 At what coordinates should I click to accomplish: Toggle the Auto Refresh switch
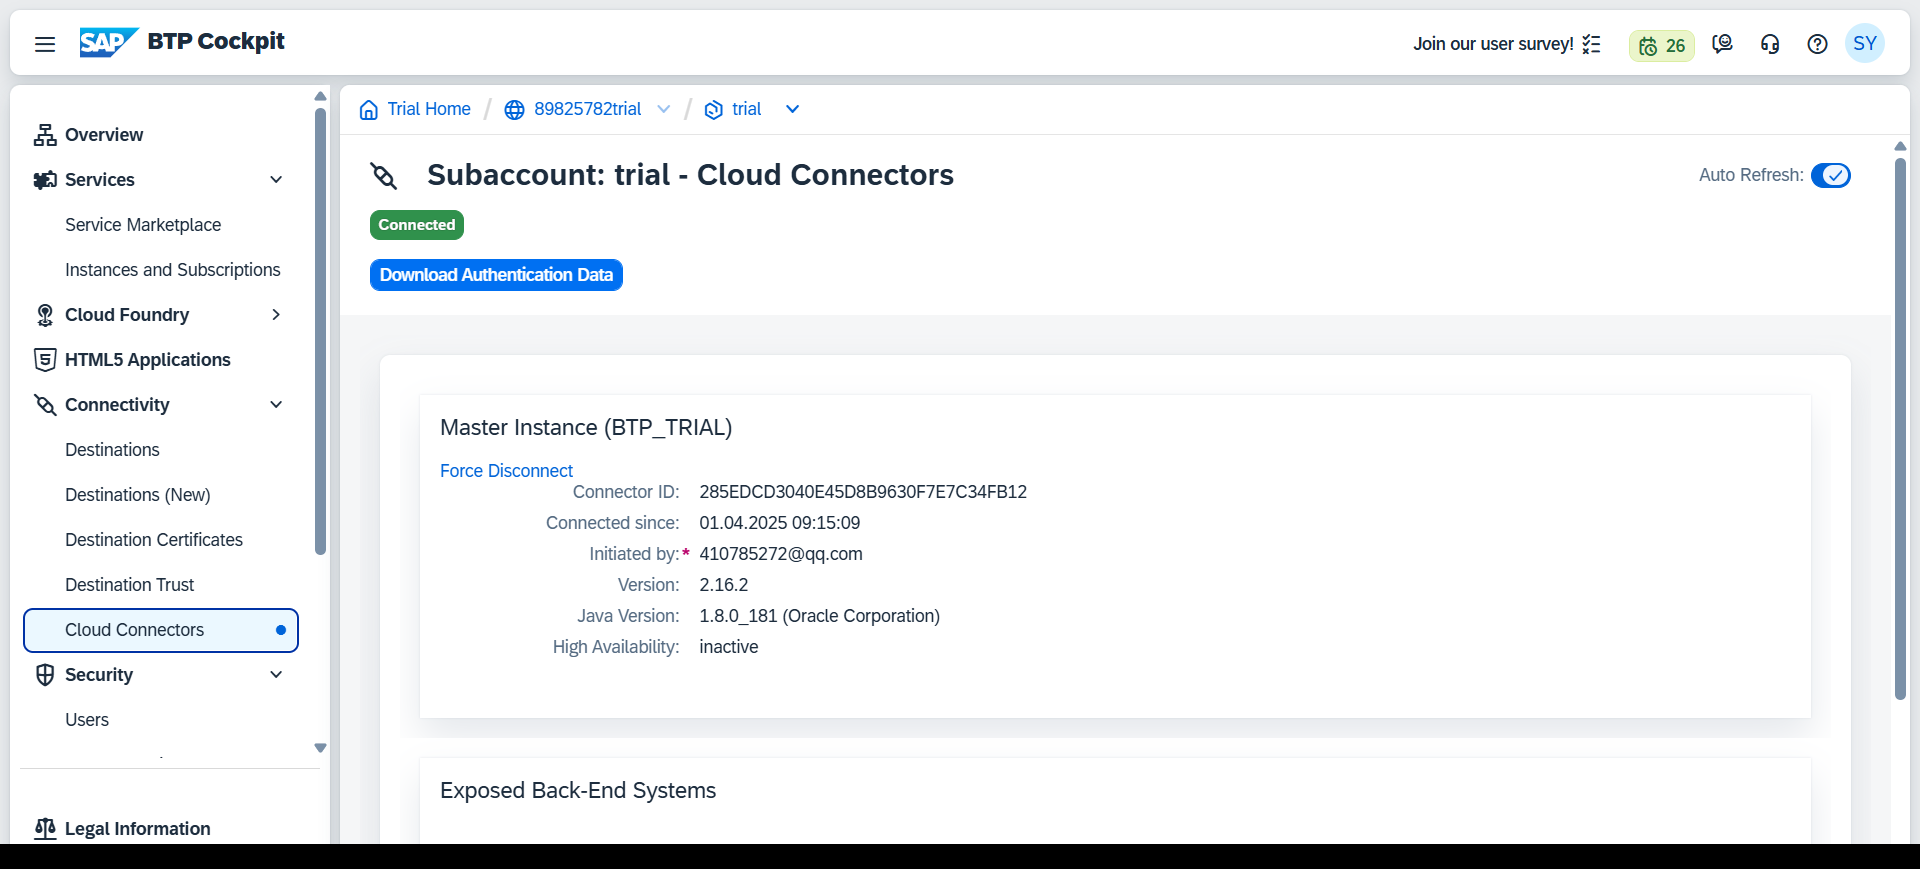point(1831,176)
